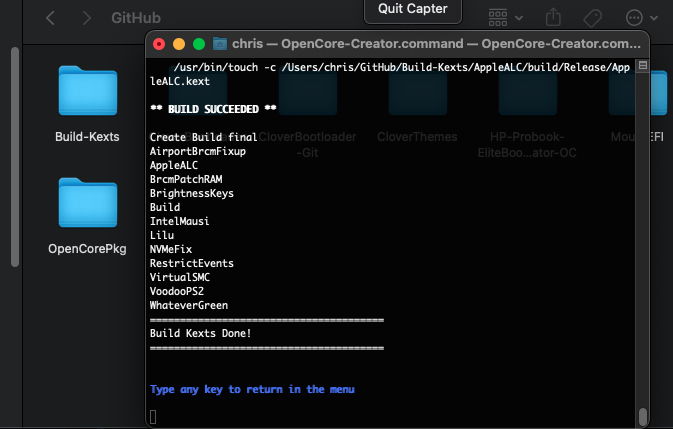Image resolution: width=673 pixels, height=429 pixels.
Task: Click the Finder Tags icon
Action: [593, 18]
